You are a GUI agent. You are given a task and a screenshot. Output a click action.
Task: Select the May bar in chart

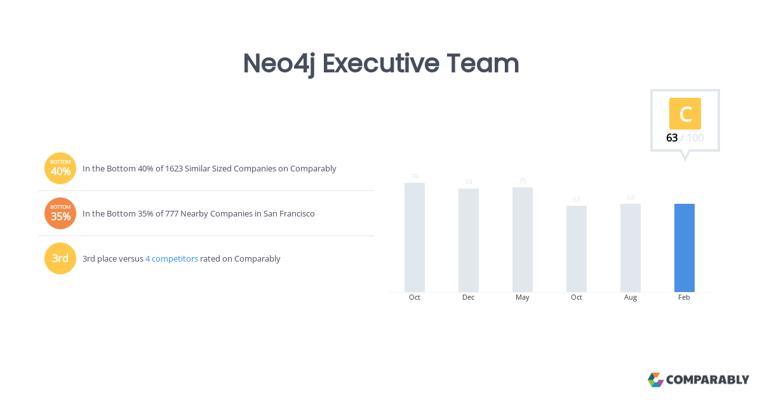click(522, 240)
